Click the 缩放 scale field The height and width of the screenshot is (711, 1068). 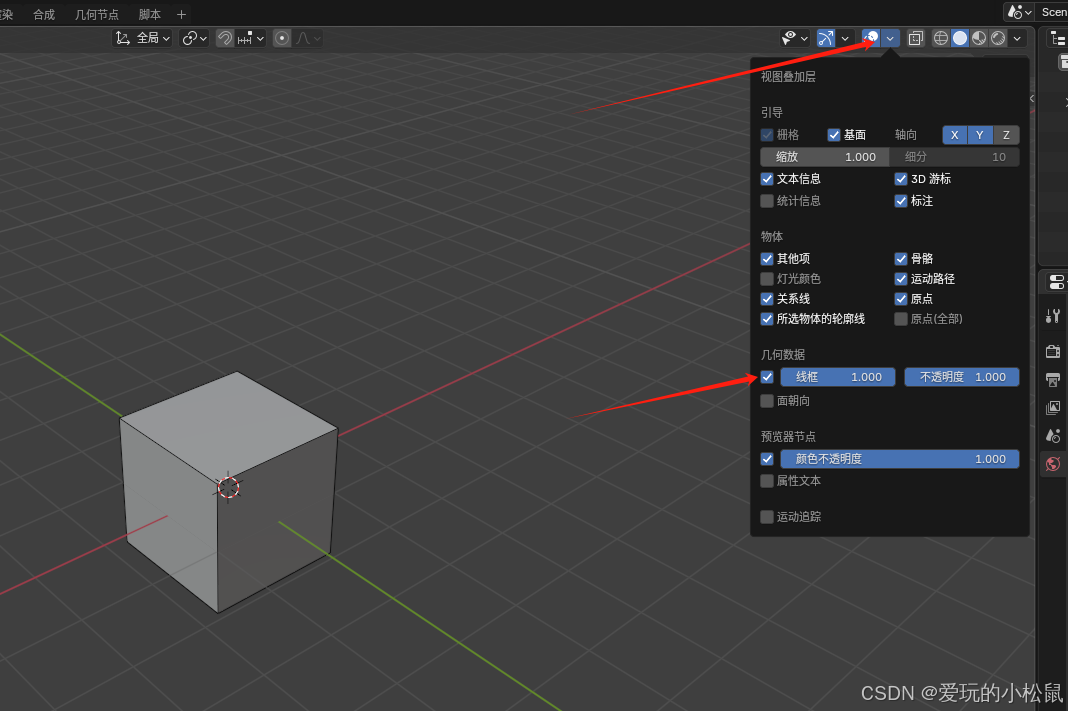pyautogui.click(x=825, y=157)
